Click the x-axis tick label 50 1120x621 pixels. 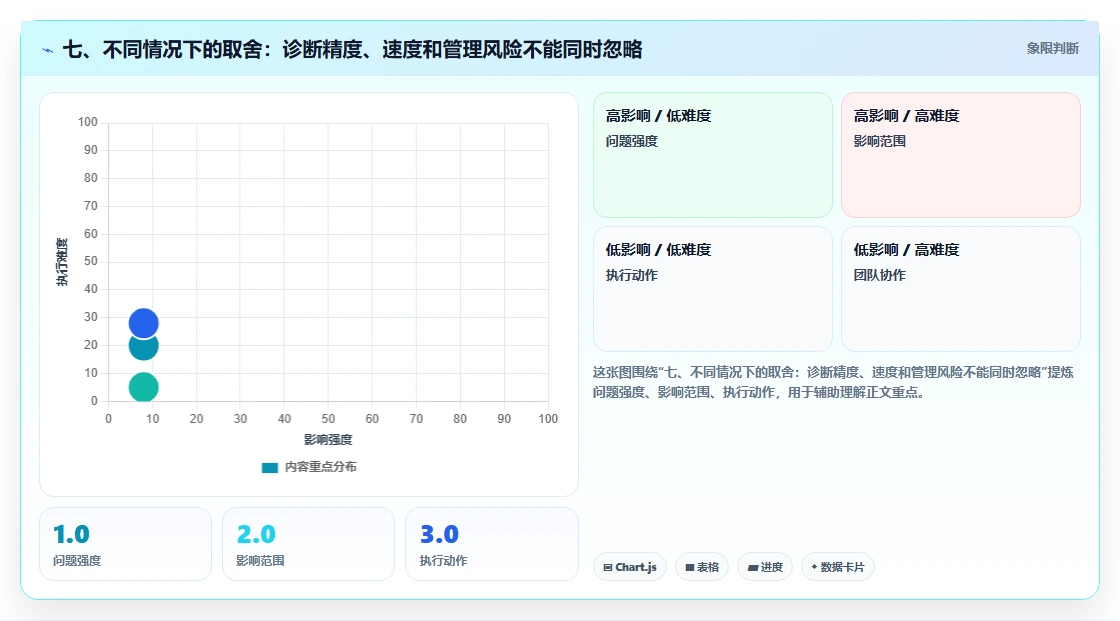(x=328, y=419)
